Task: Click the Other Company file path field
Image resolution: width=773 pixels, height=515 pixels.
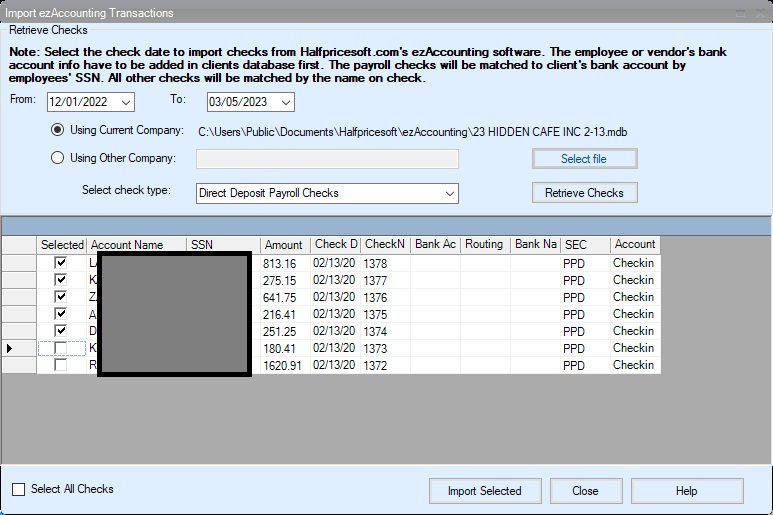Action: pyautogui.click(x=327, y=159)
